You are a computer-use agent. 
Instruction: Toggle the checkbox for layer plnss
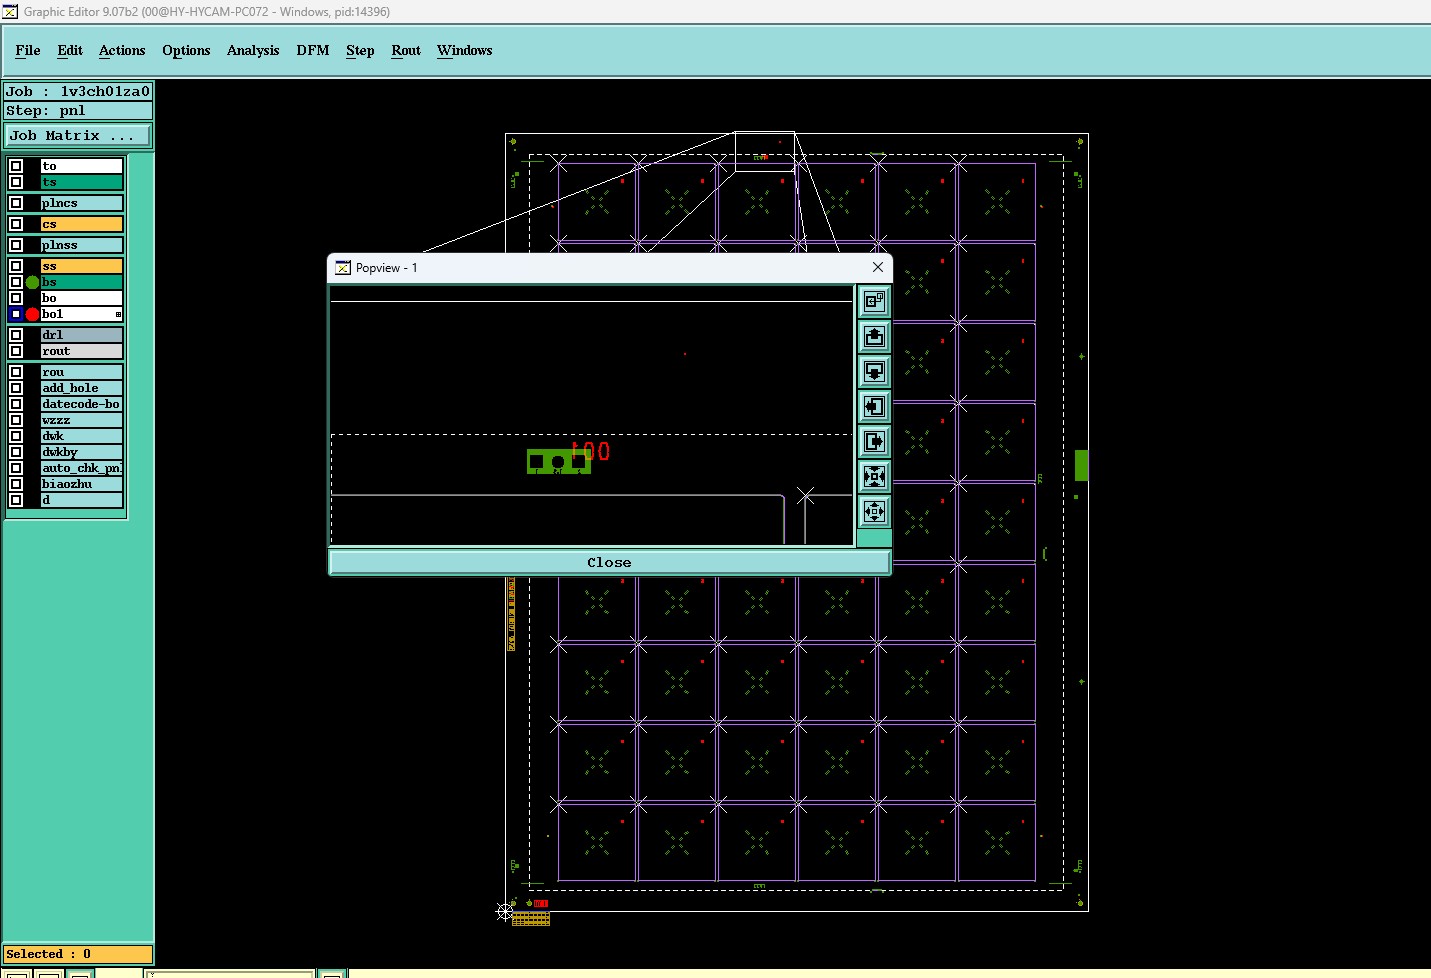16,245
